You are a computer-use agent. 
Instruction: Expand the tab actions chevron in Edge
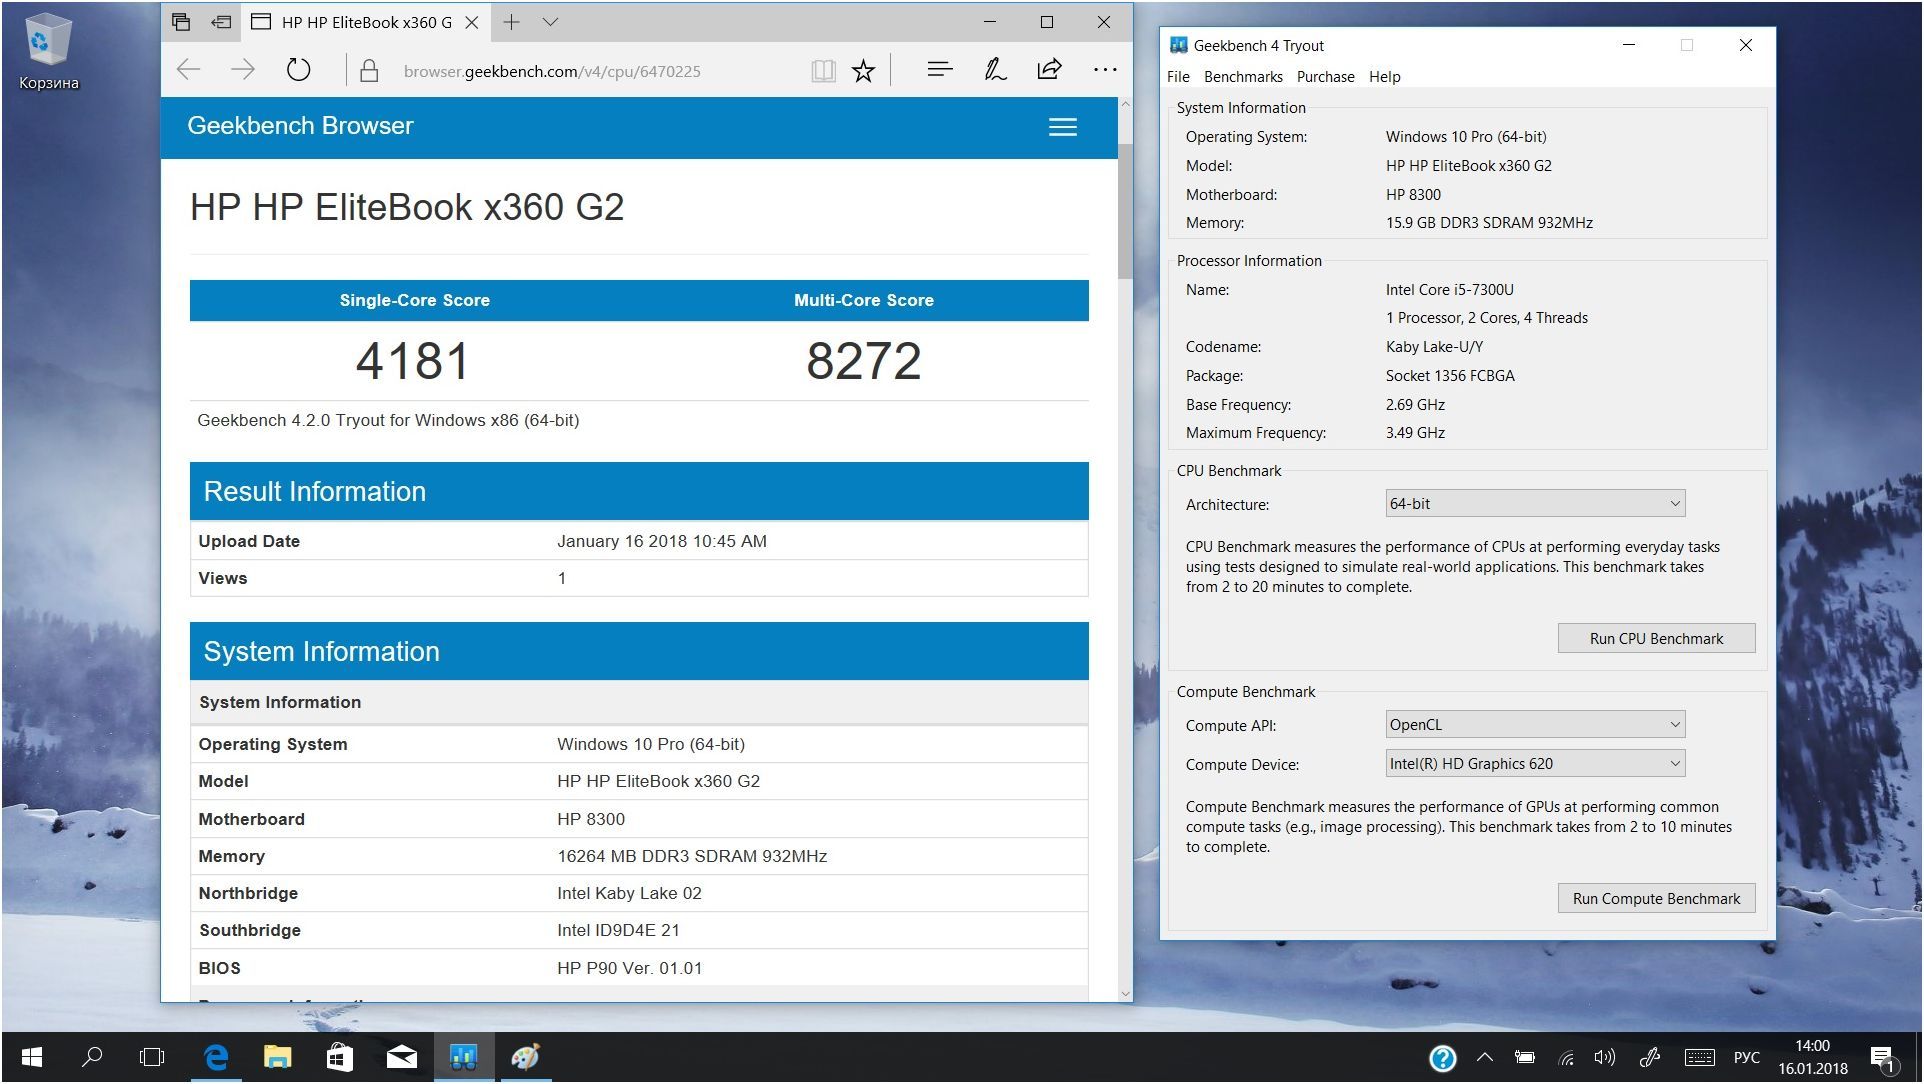click(549, 21)
